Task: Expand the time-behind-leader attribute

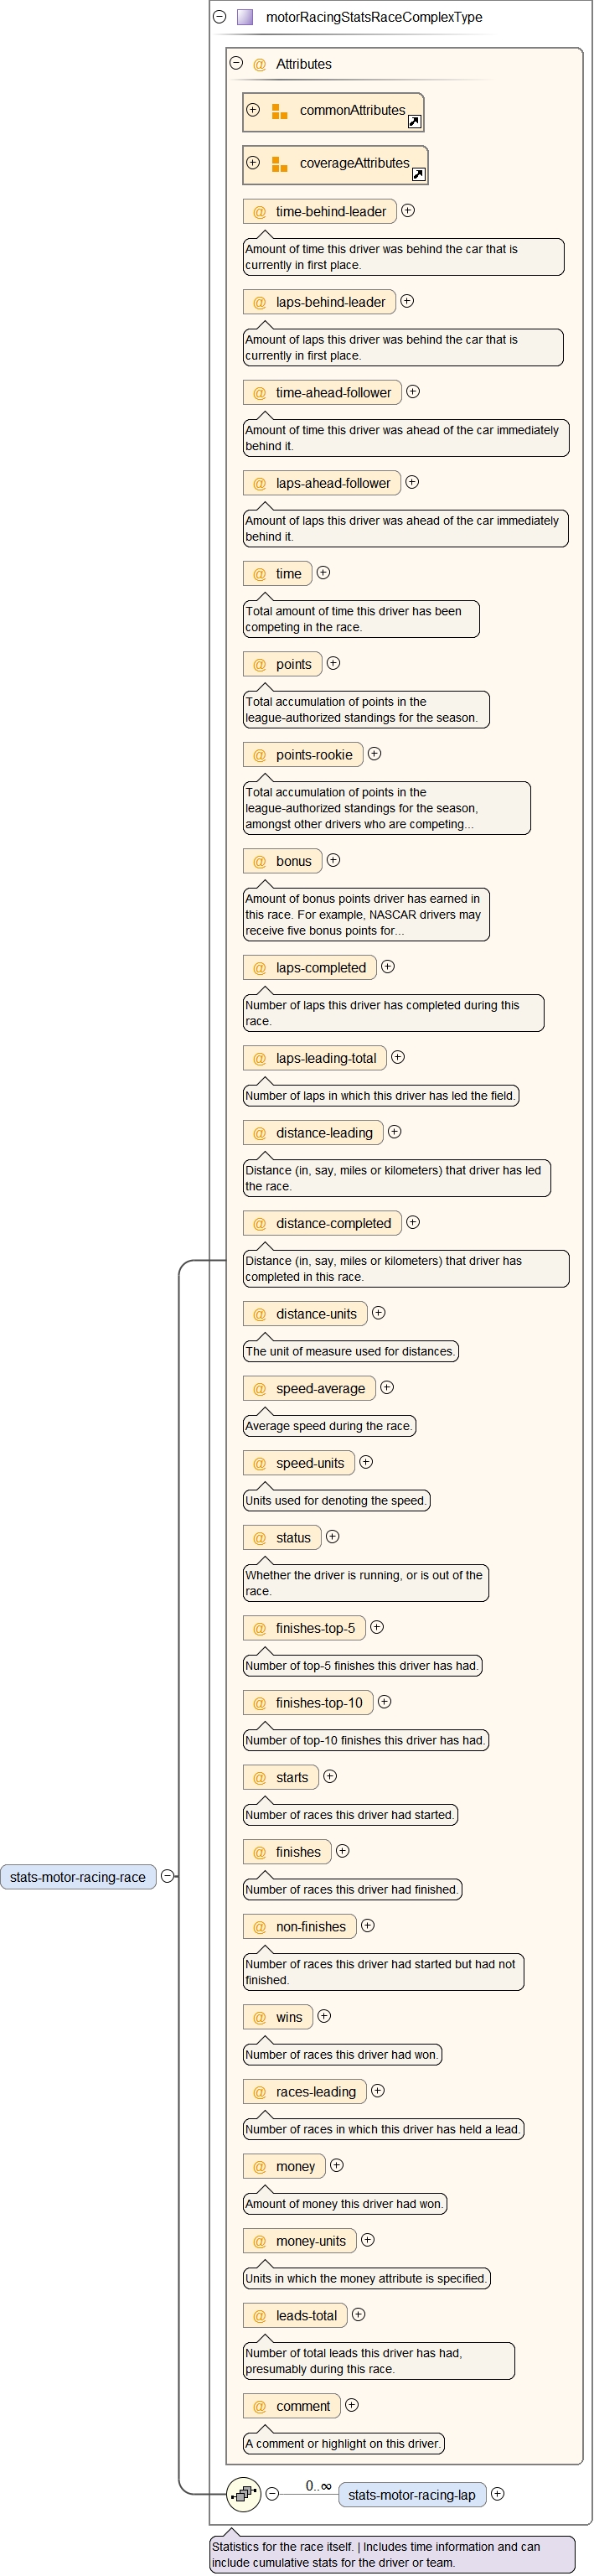Action: [408, 211]
